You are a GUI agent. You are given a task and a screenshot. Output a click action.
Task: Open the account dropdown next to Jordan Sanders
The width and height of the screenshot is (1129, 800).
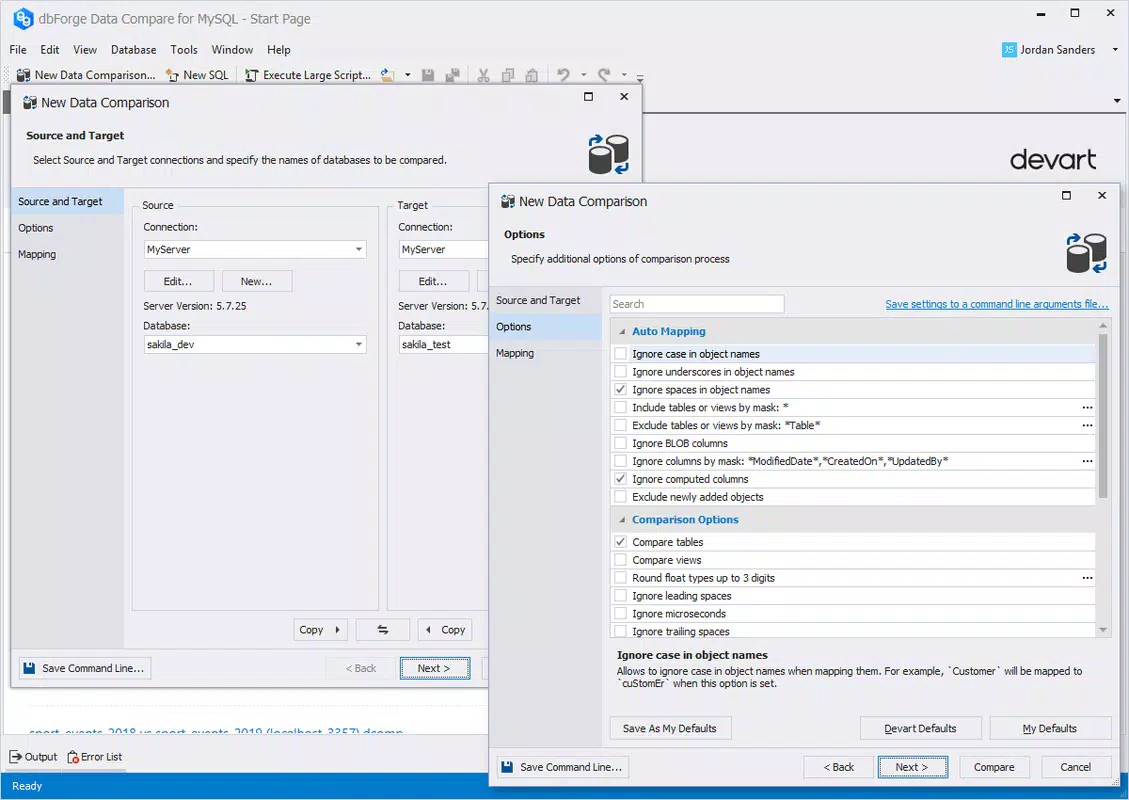pyautogui.click(x=1115, y=50)
